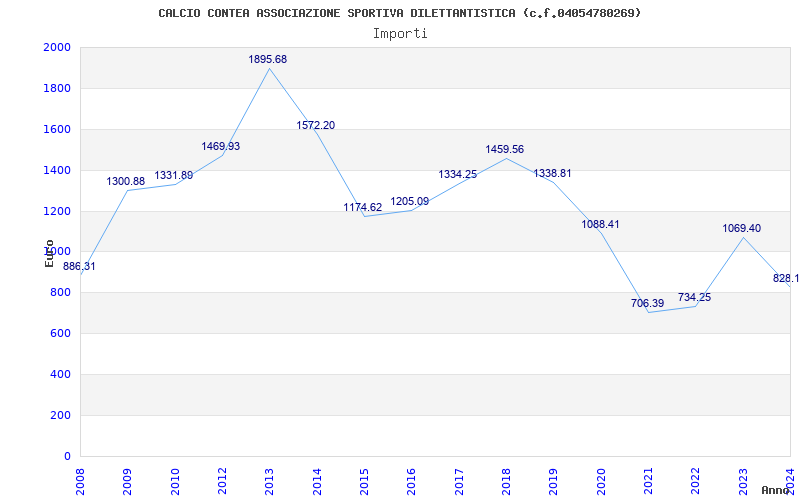Click the chart title CALCIO CONTEA ASSOCIAZIONE
Viewport: 800px width, 500px height.
click(399, 13)
